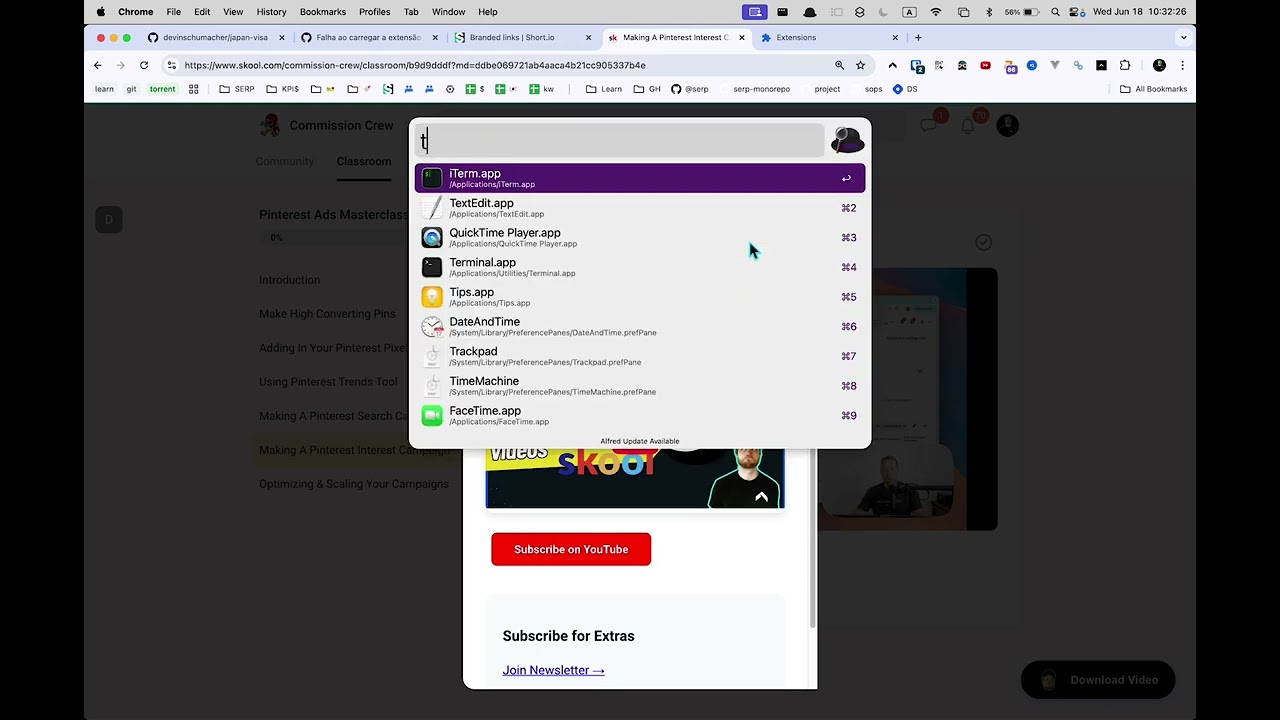Open DateAndTime preference pane result
1280x720 pixels.
(640, 327)
